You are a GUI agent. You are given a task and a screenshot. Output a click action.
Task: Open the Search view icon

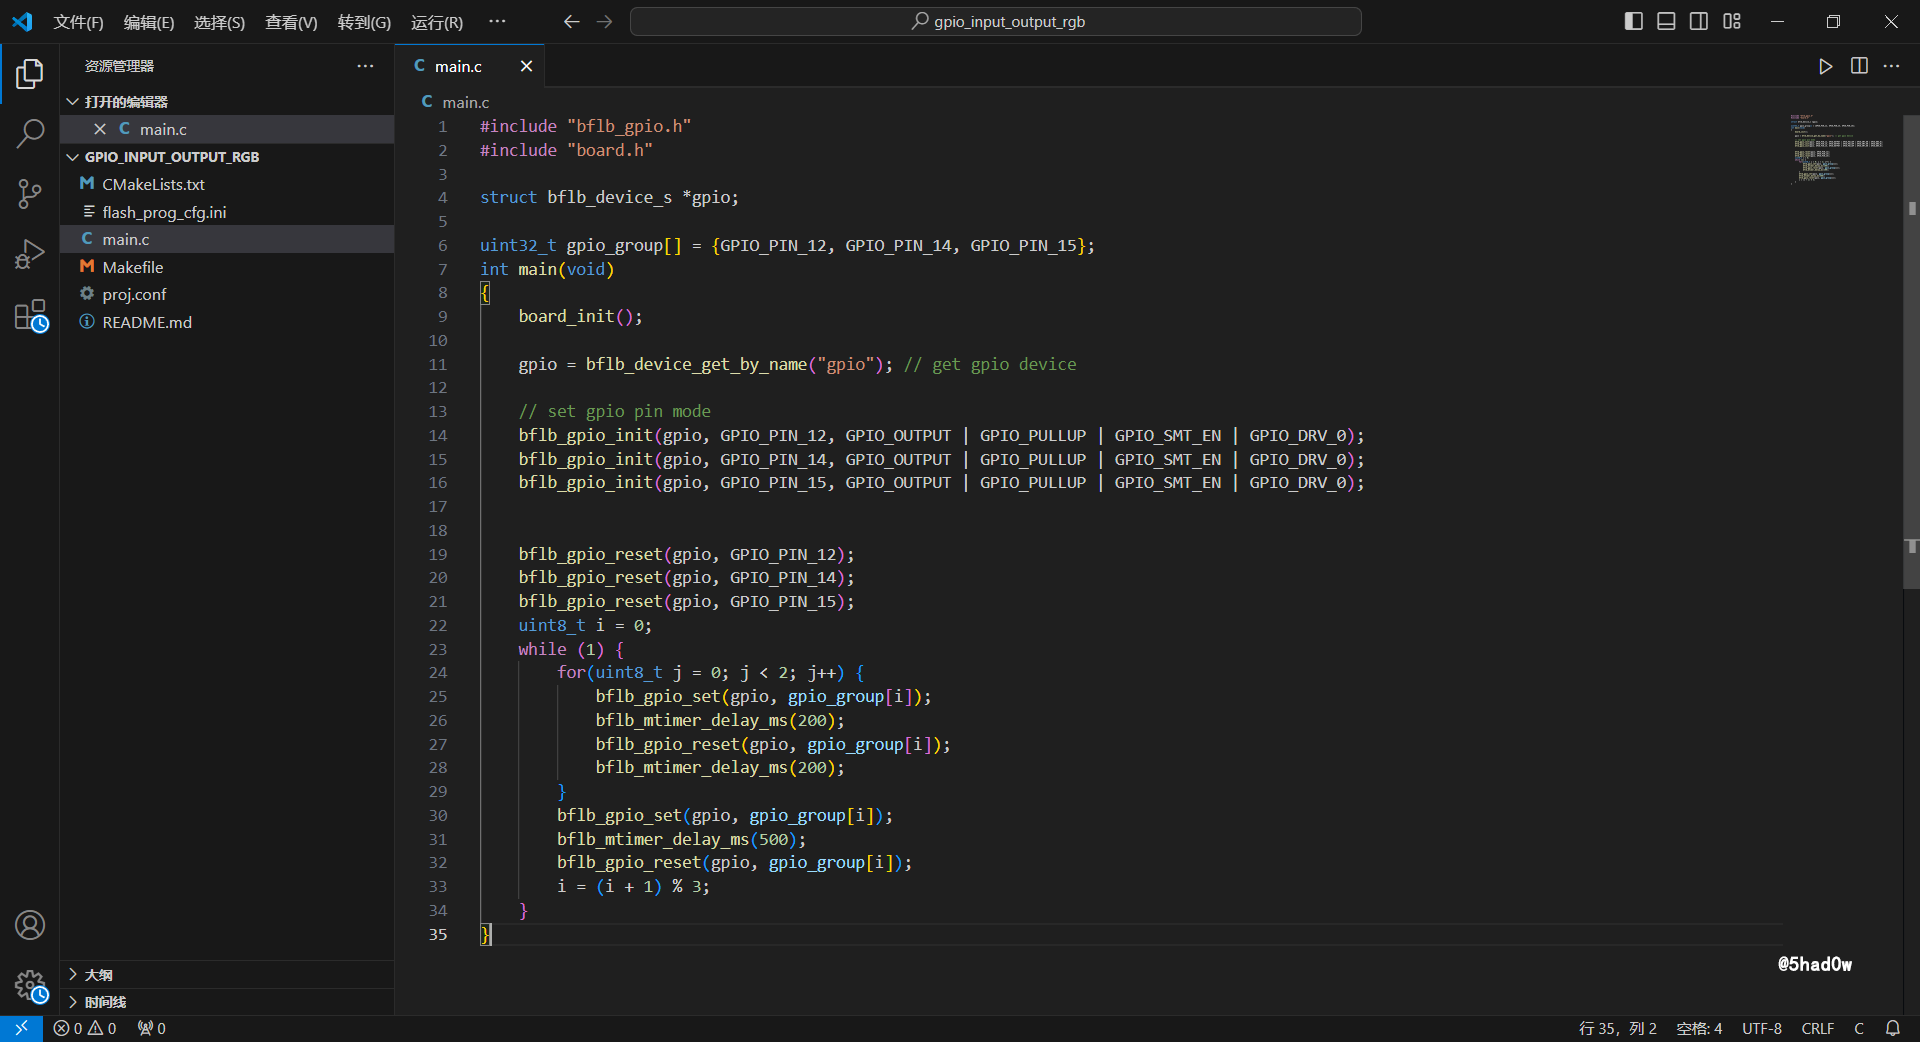tap(30, 134)
